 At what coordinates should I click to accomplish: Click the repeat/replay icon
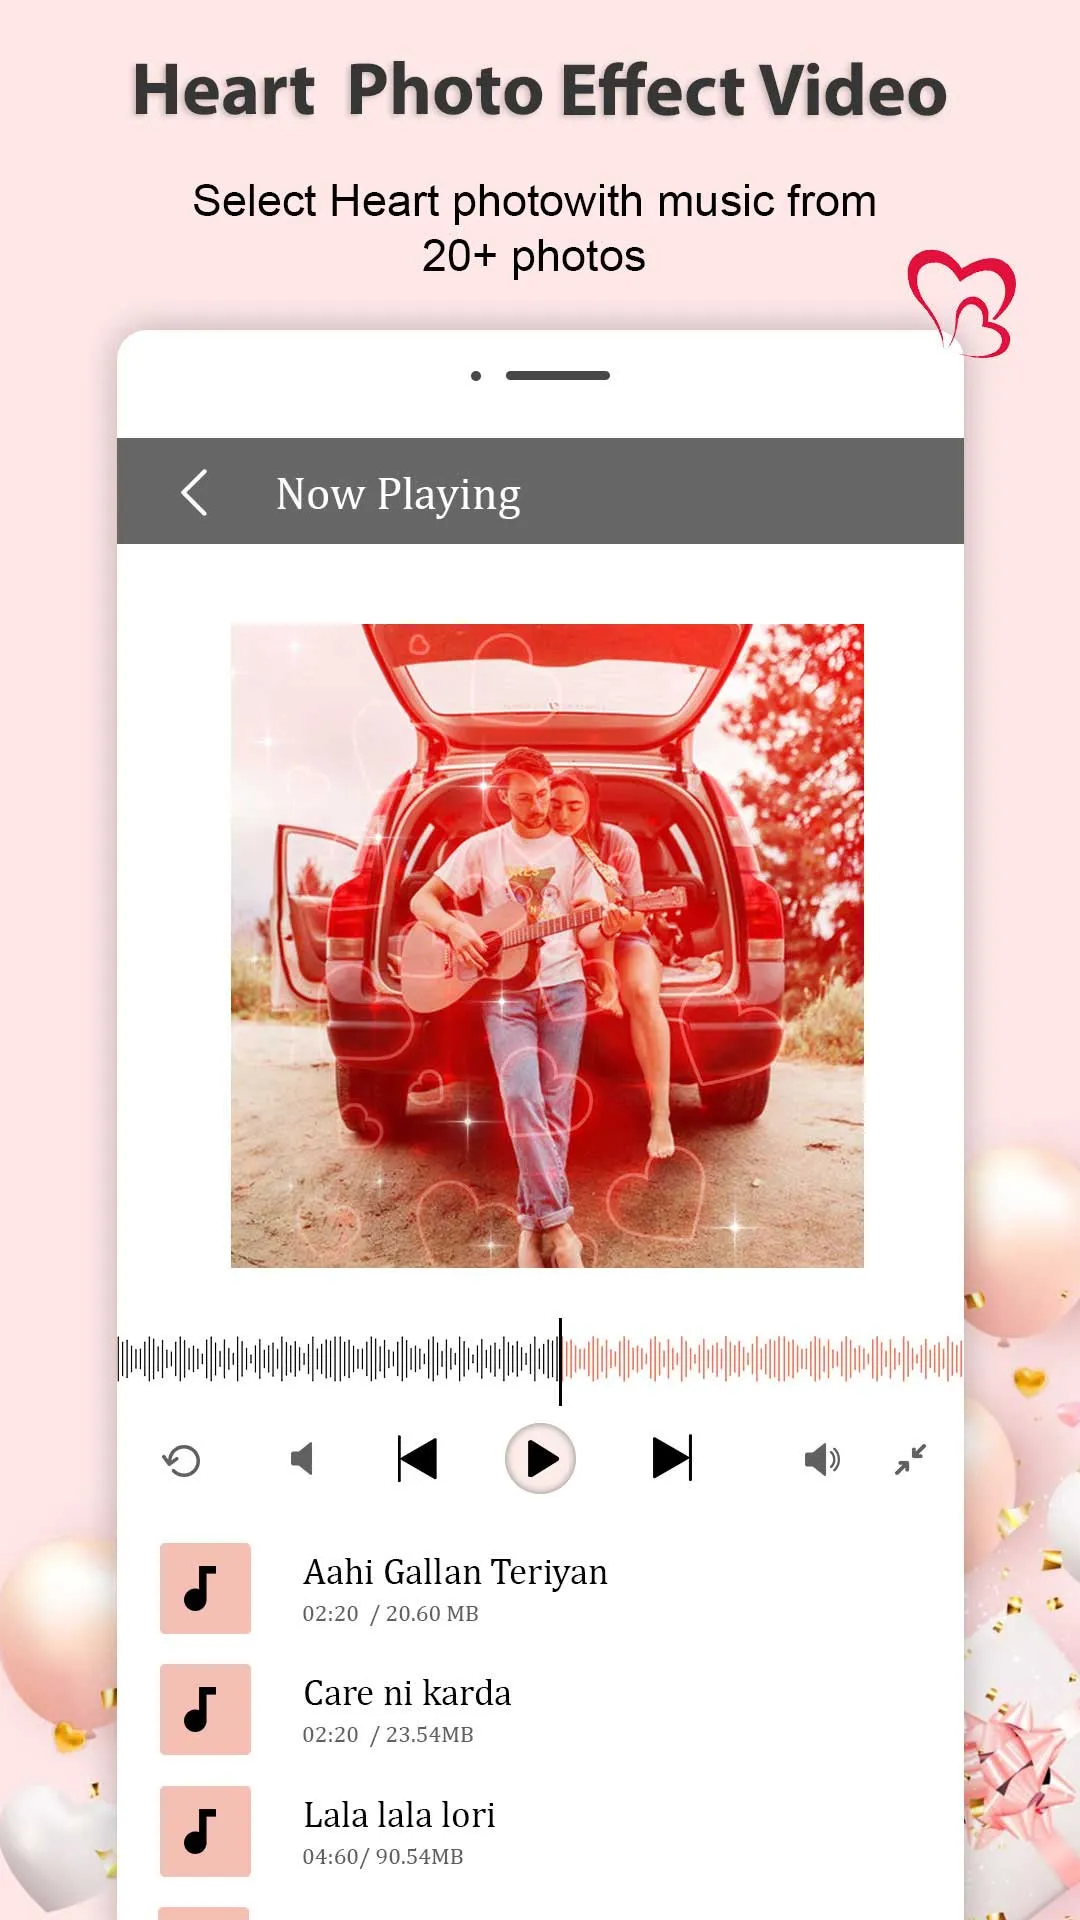point(181,1461)
